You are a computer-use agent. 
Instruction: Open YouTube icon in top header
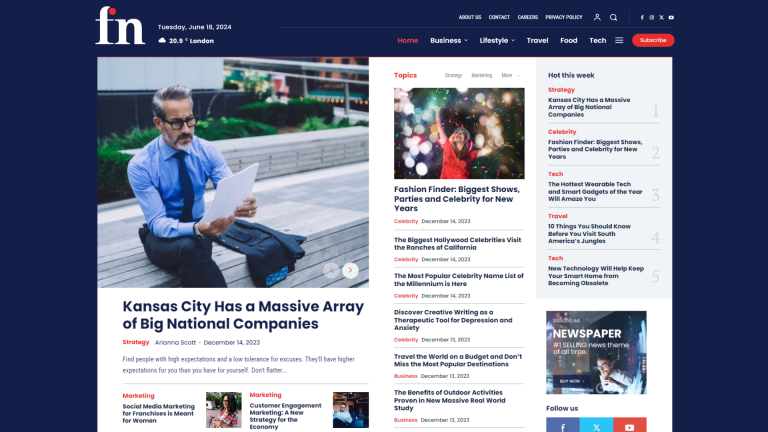click(x=671, y=17)
